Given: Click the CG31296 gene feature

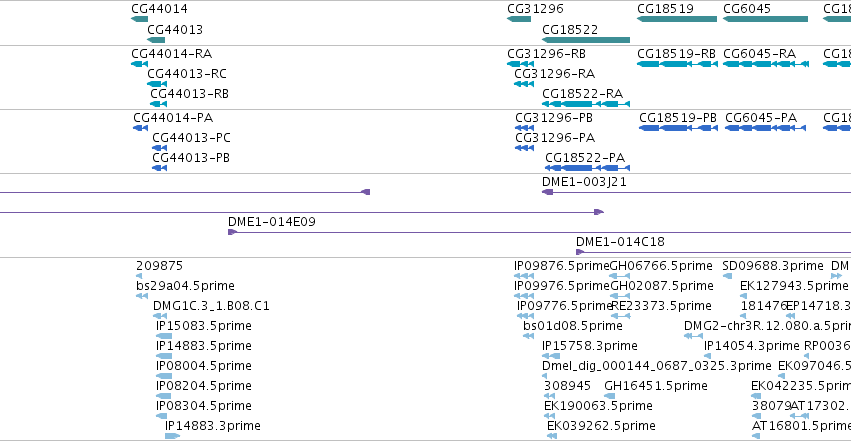Looking at the screenshot, I should click(x=519, y=19).
